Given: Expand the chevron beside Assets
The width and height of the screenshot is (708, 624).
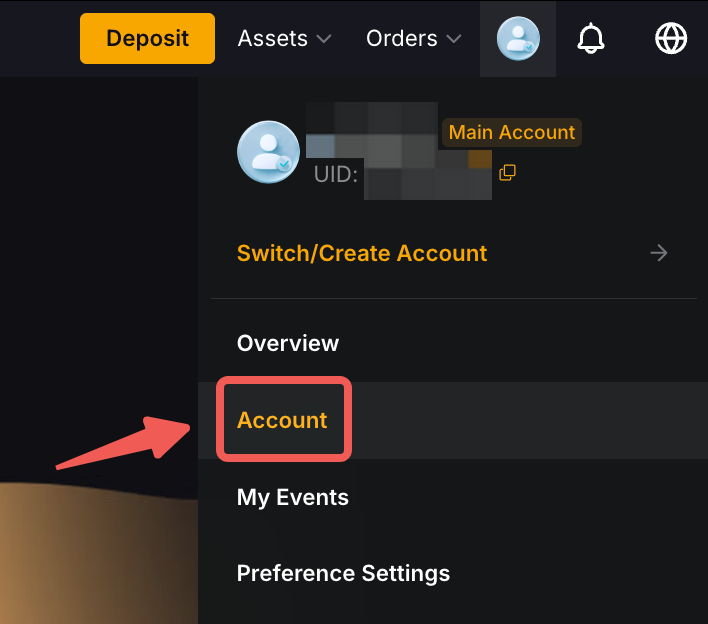Looking at the screenshot, I should 323,40.
